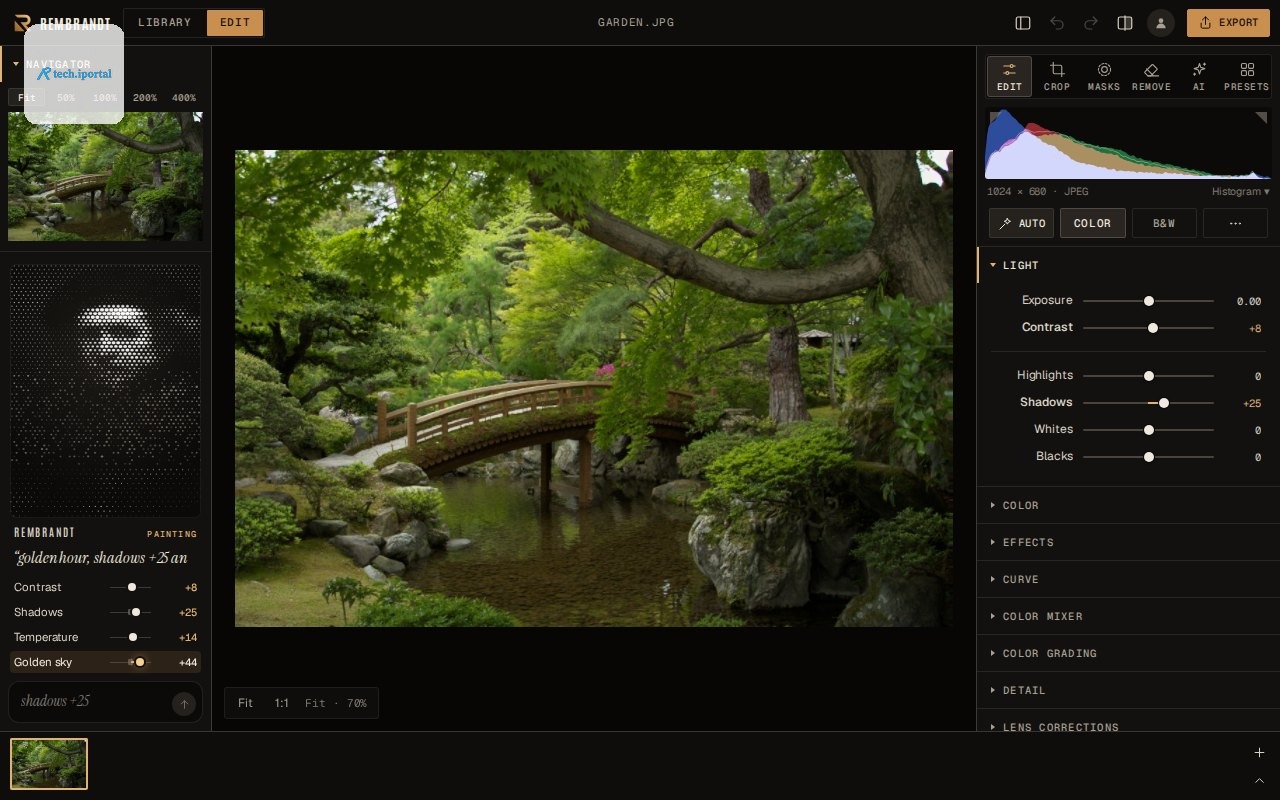Click the Shadows slider handle in Light
Image resolution: width=1280 pixels, height=800 pixels.
(1164, 403)
